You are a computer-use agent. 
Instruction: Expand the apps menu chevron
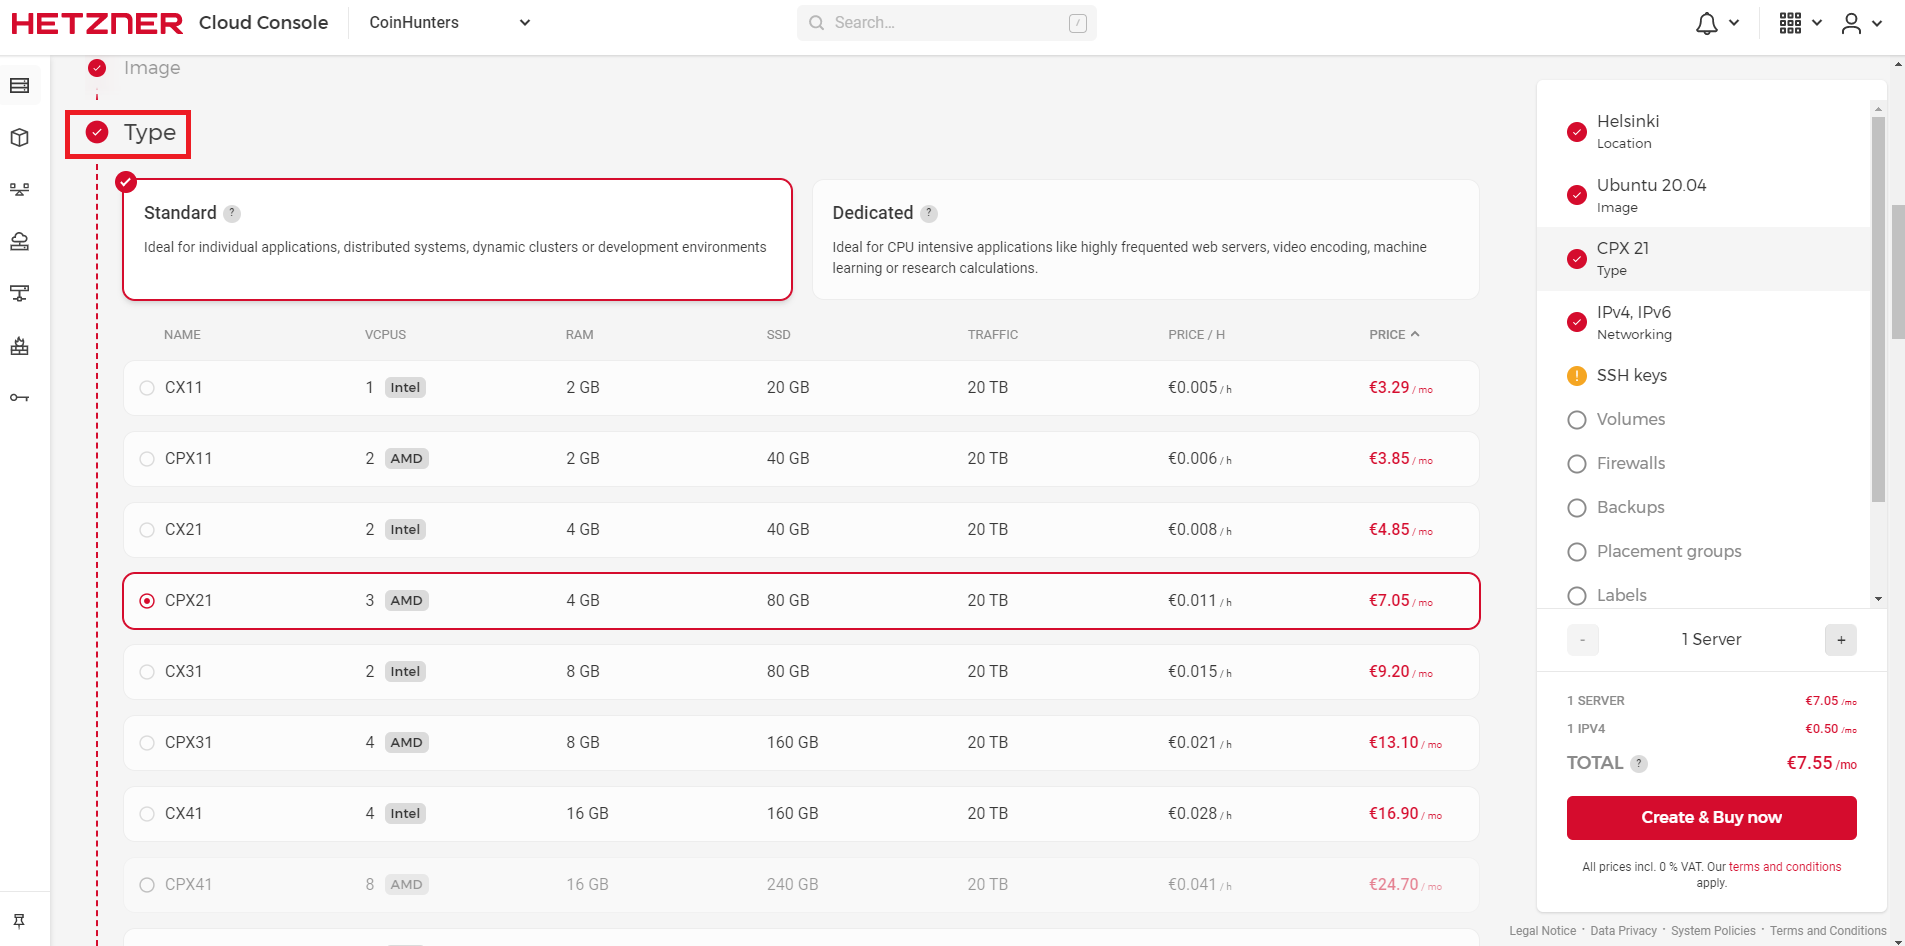pos(1817,23)
